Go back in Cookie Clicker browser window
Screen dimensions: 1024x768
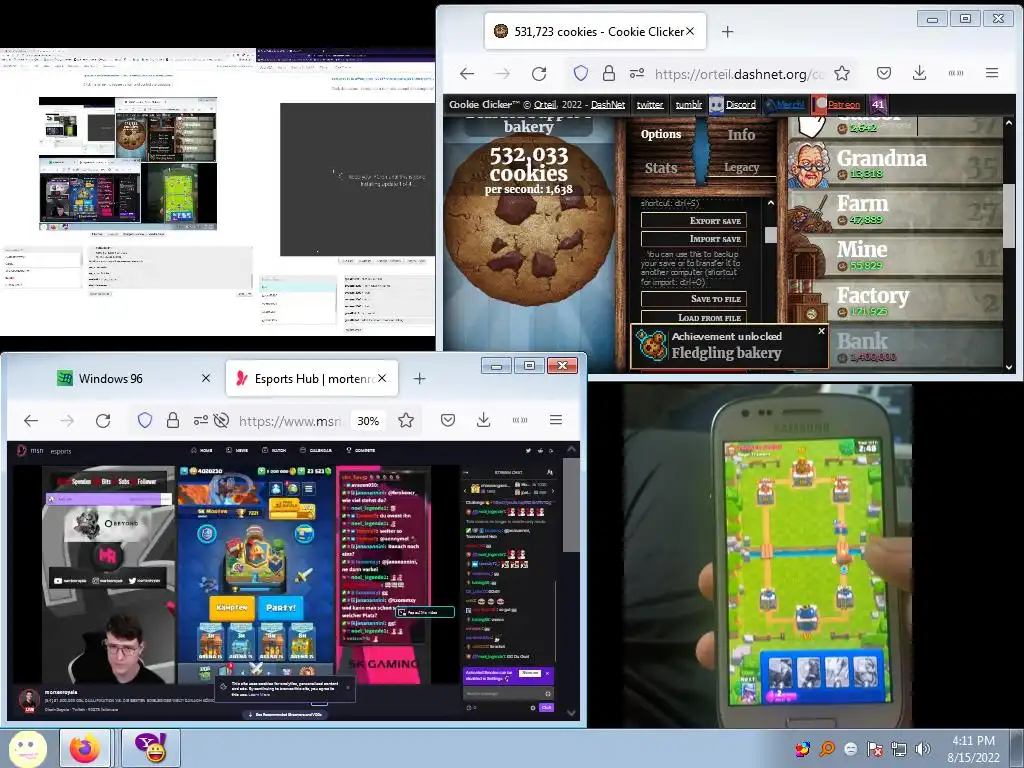tap(467, 74)
